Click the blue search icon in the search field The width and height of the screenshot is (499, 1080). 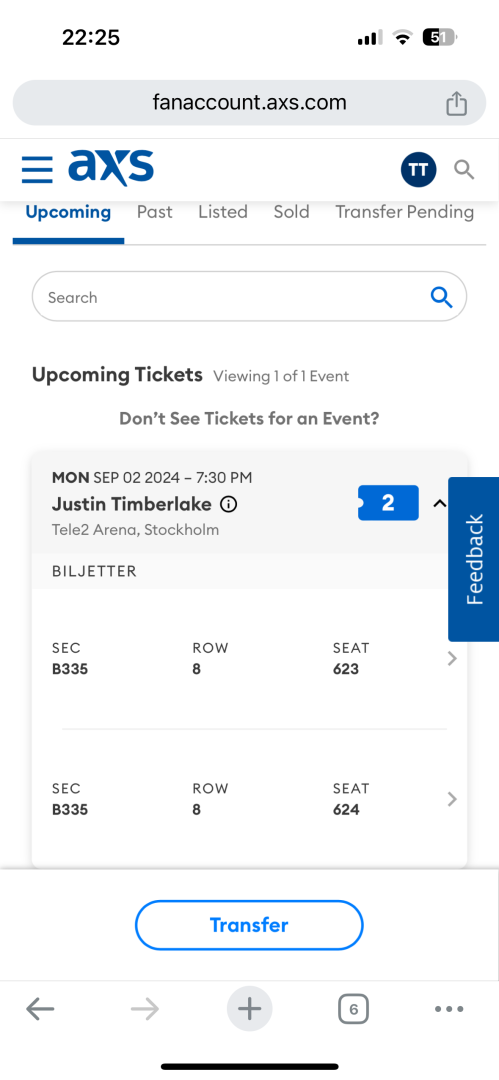[441, 298]
